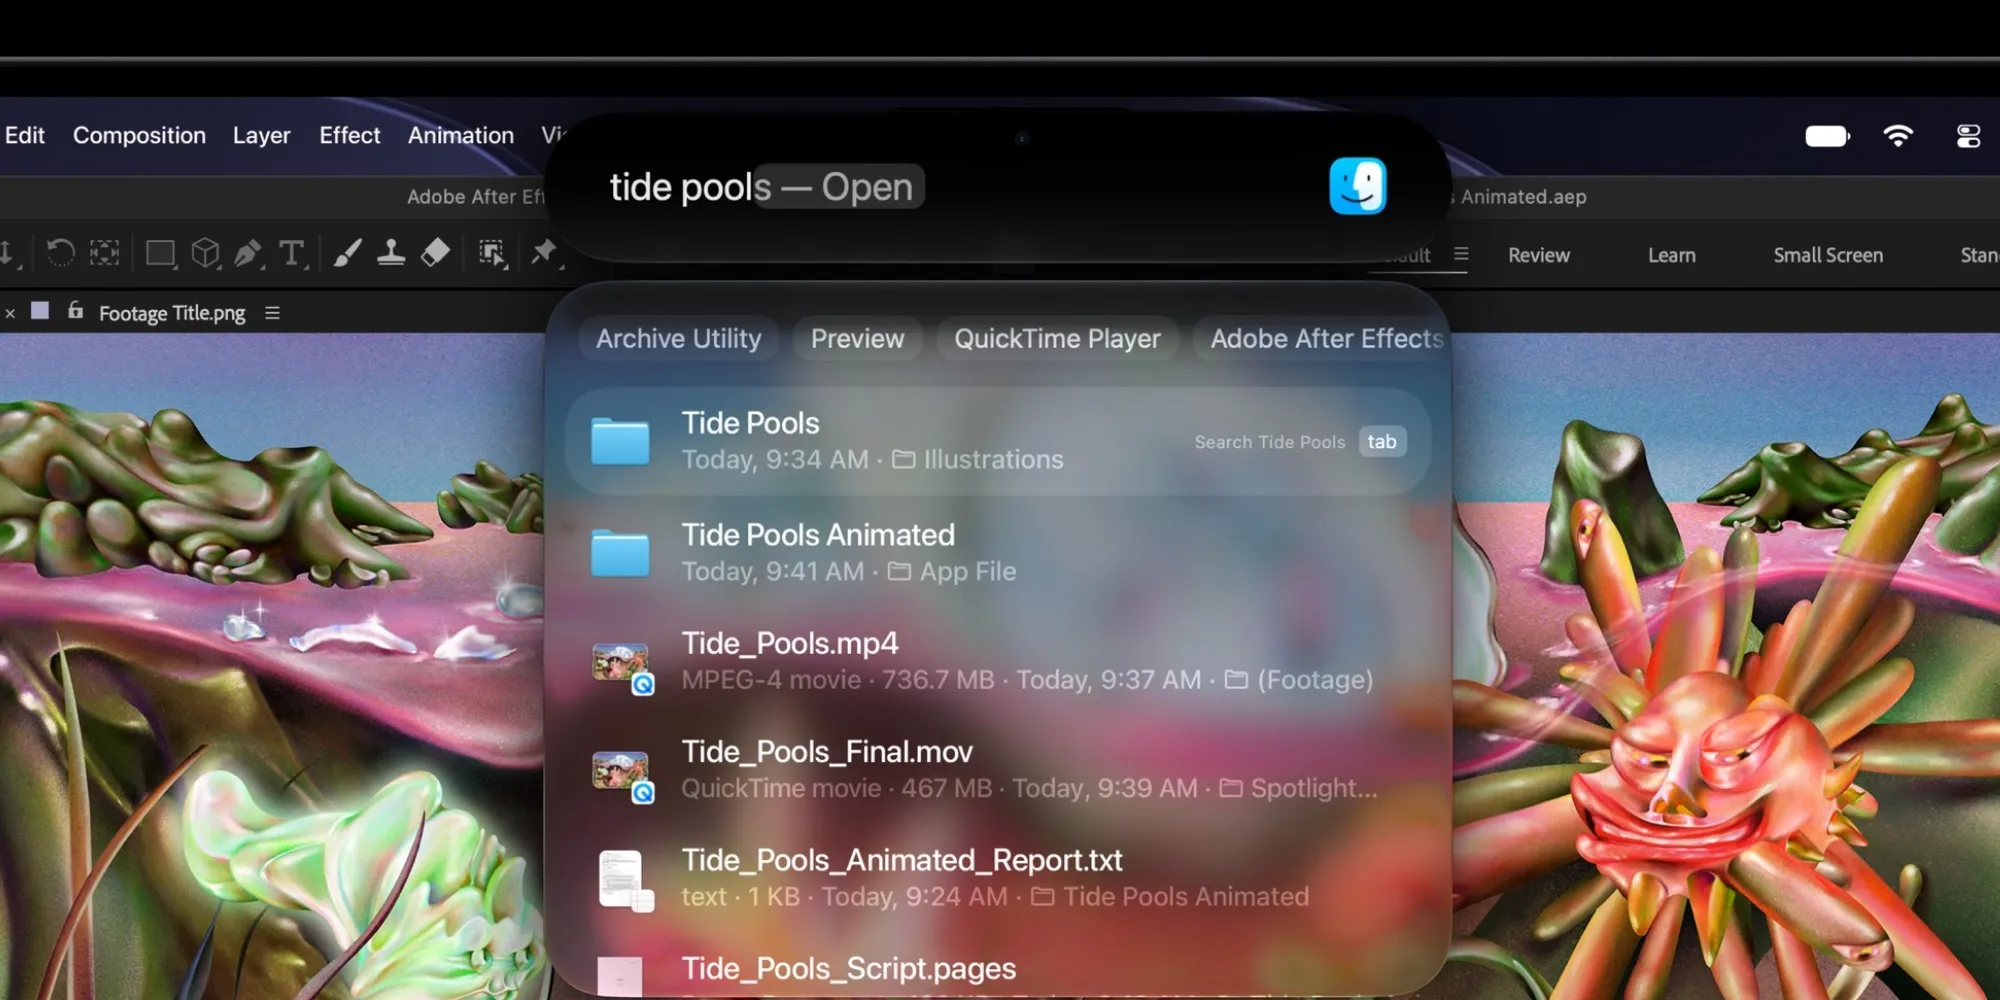This screenshot has width=2000, height=1000.
Task: Select the 3D cube tool icon
Action: pos(206,253)
